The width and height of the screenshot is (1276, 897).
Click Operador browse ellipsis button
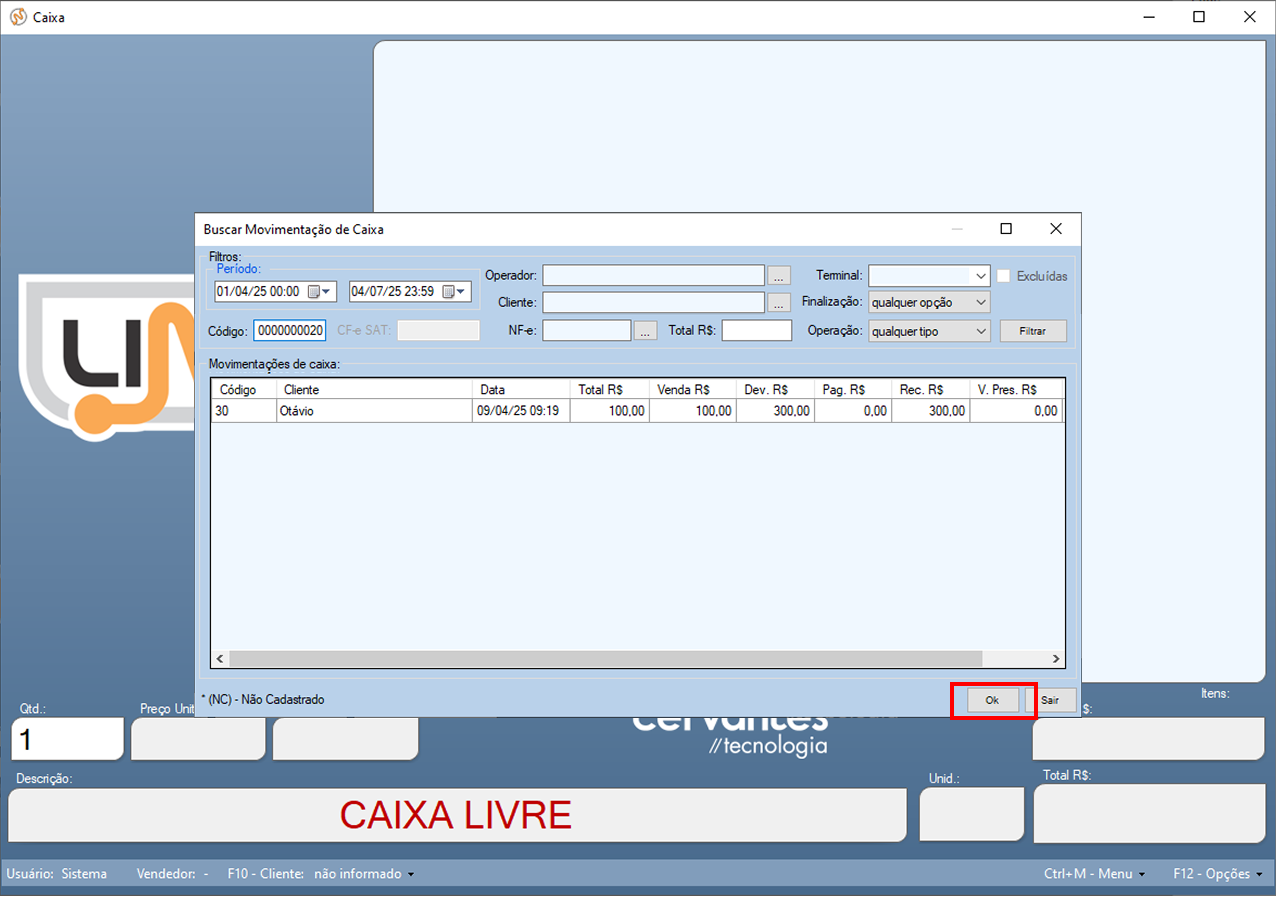pyautogui.click(x=779, y=276)
